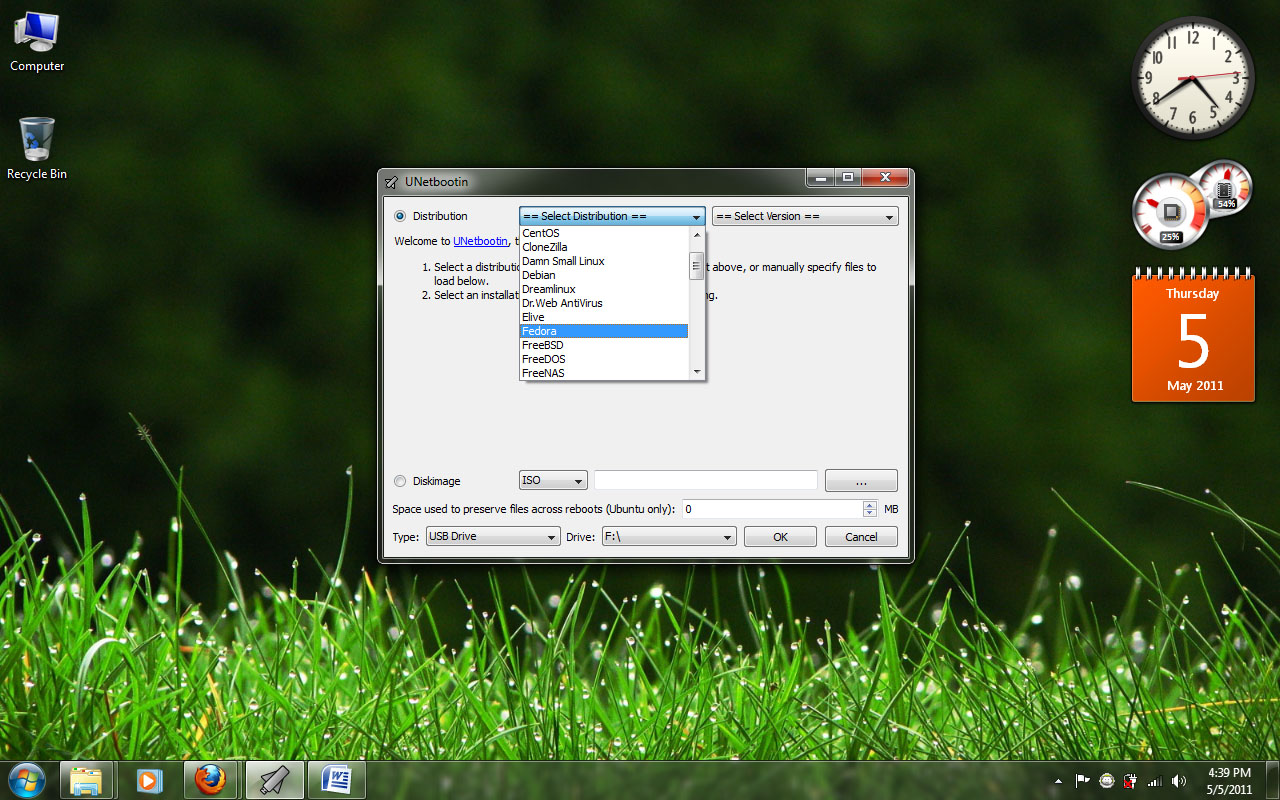This screenshot has height=800, width=1280.
Task: Choose Dreamlinux from the distribution list
Action: point(604,289)
